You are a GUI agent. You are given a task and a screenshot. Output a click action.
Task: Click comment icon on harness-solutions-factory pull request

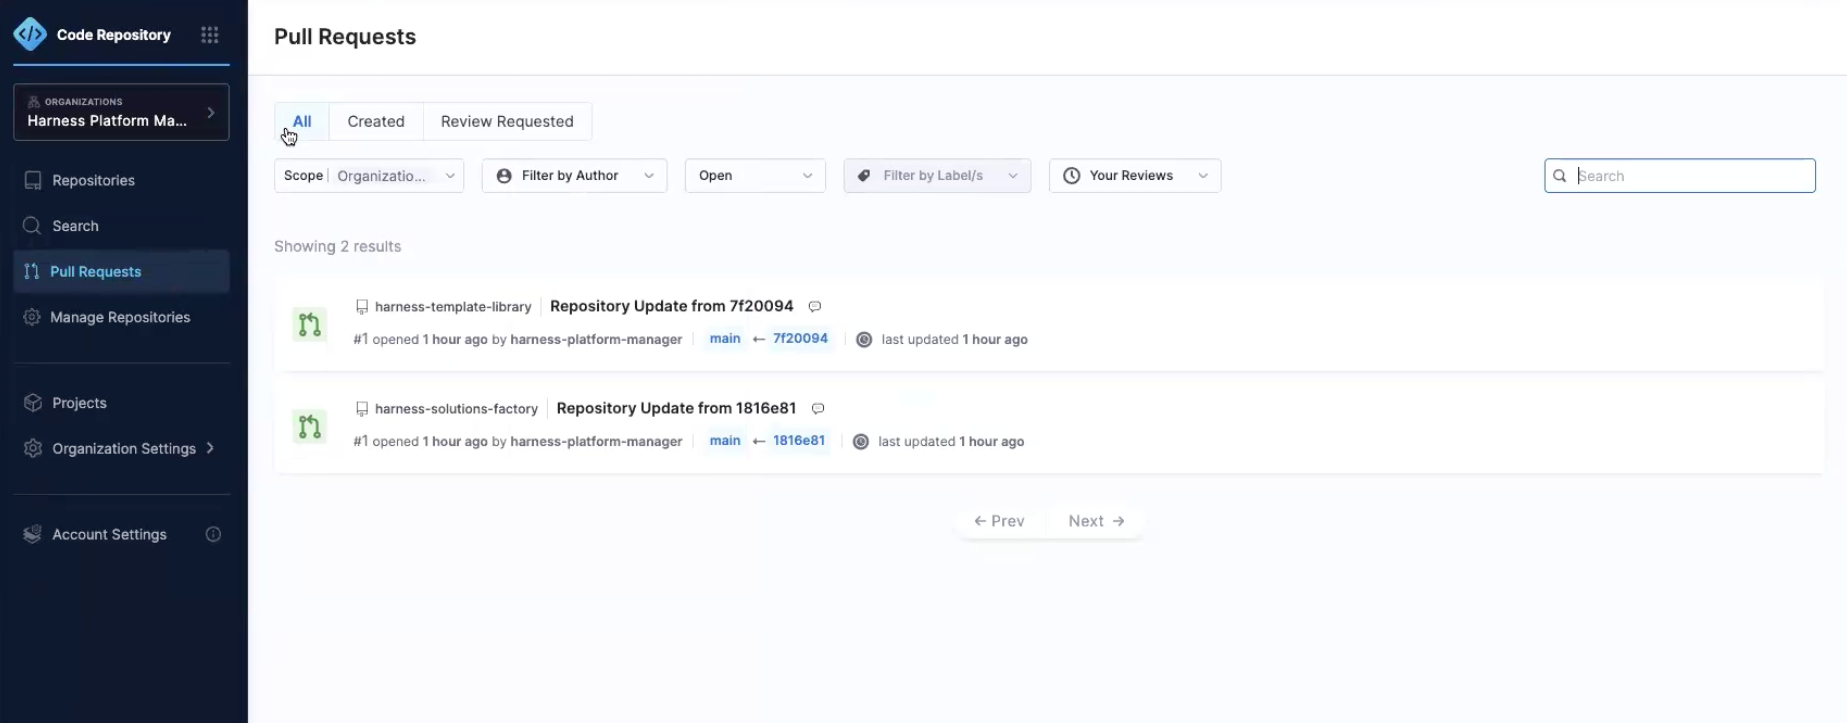817,409
